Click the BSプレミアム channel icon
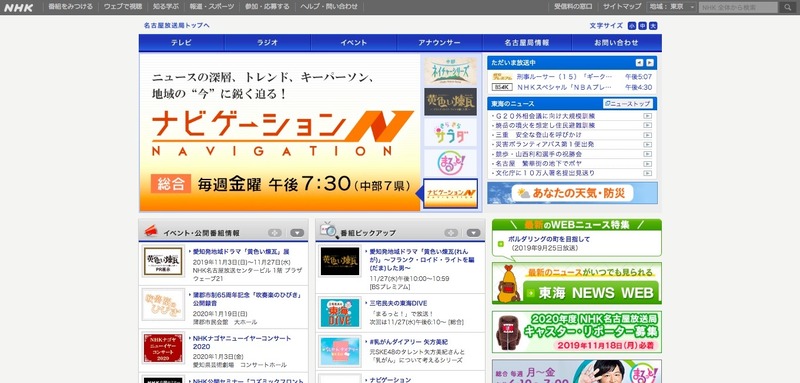This screenshot has height=383, width=800. [x=502, y=76]
